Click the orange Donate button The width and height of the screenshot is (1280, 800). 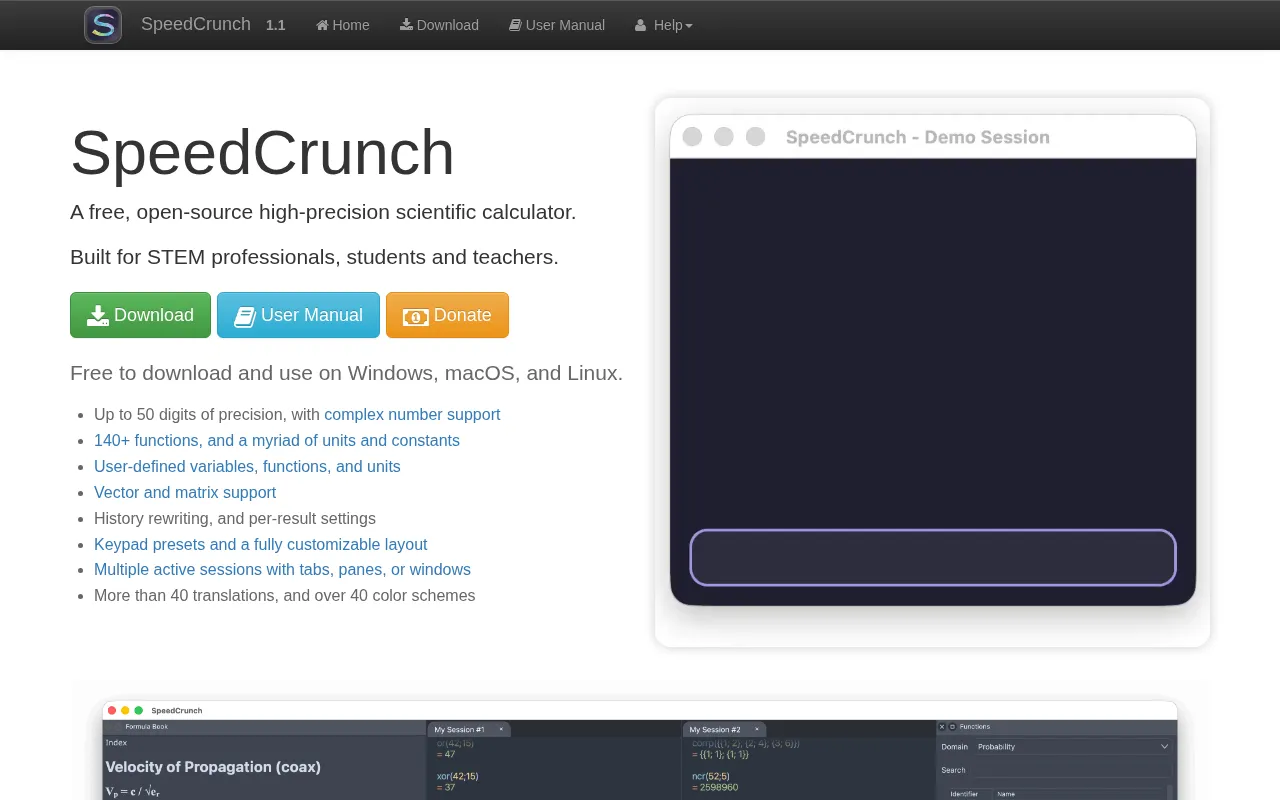tap(447, 315)
